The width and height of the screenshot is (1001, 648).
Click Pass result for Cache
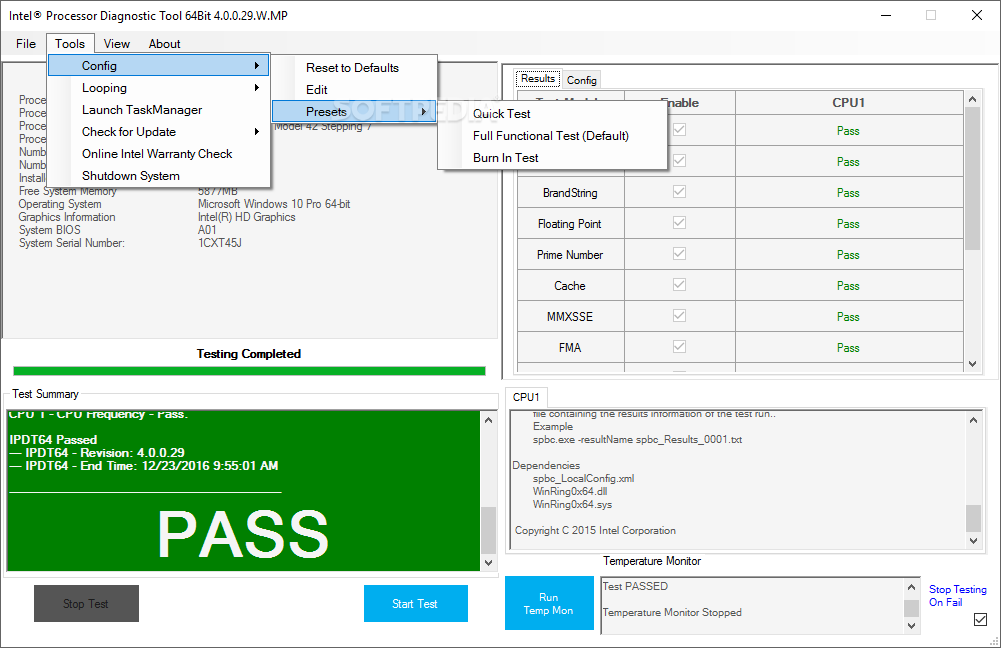pos(848,286)
